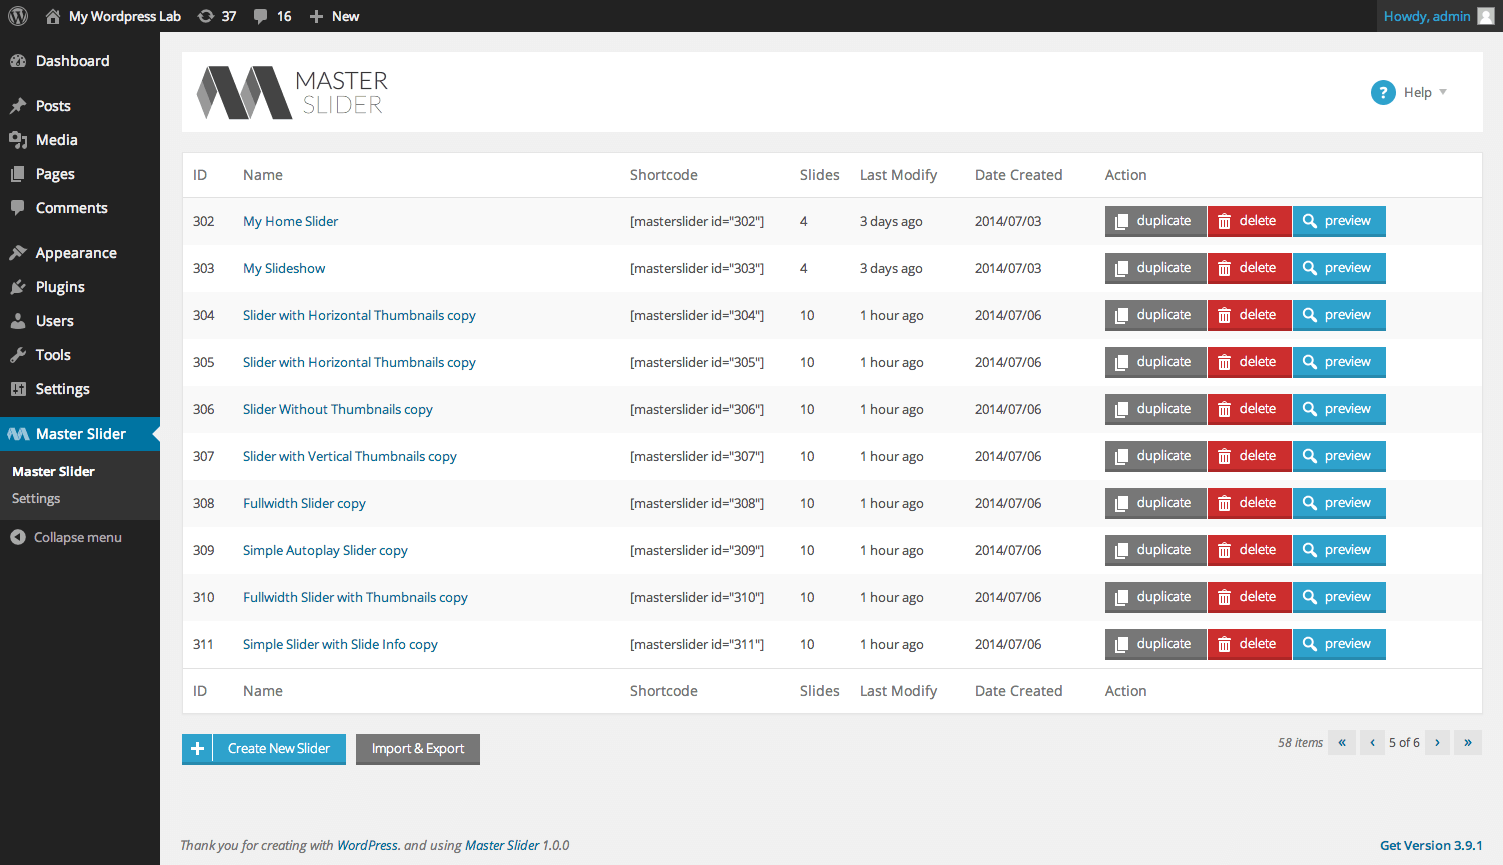
Task: Open the comments bubble icon showing 16
Action: coord(260,16)
